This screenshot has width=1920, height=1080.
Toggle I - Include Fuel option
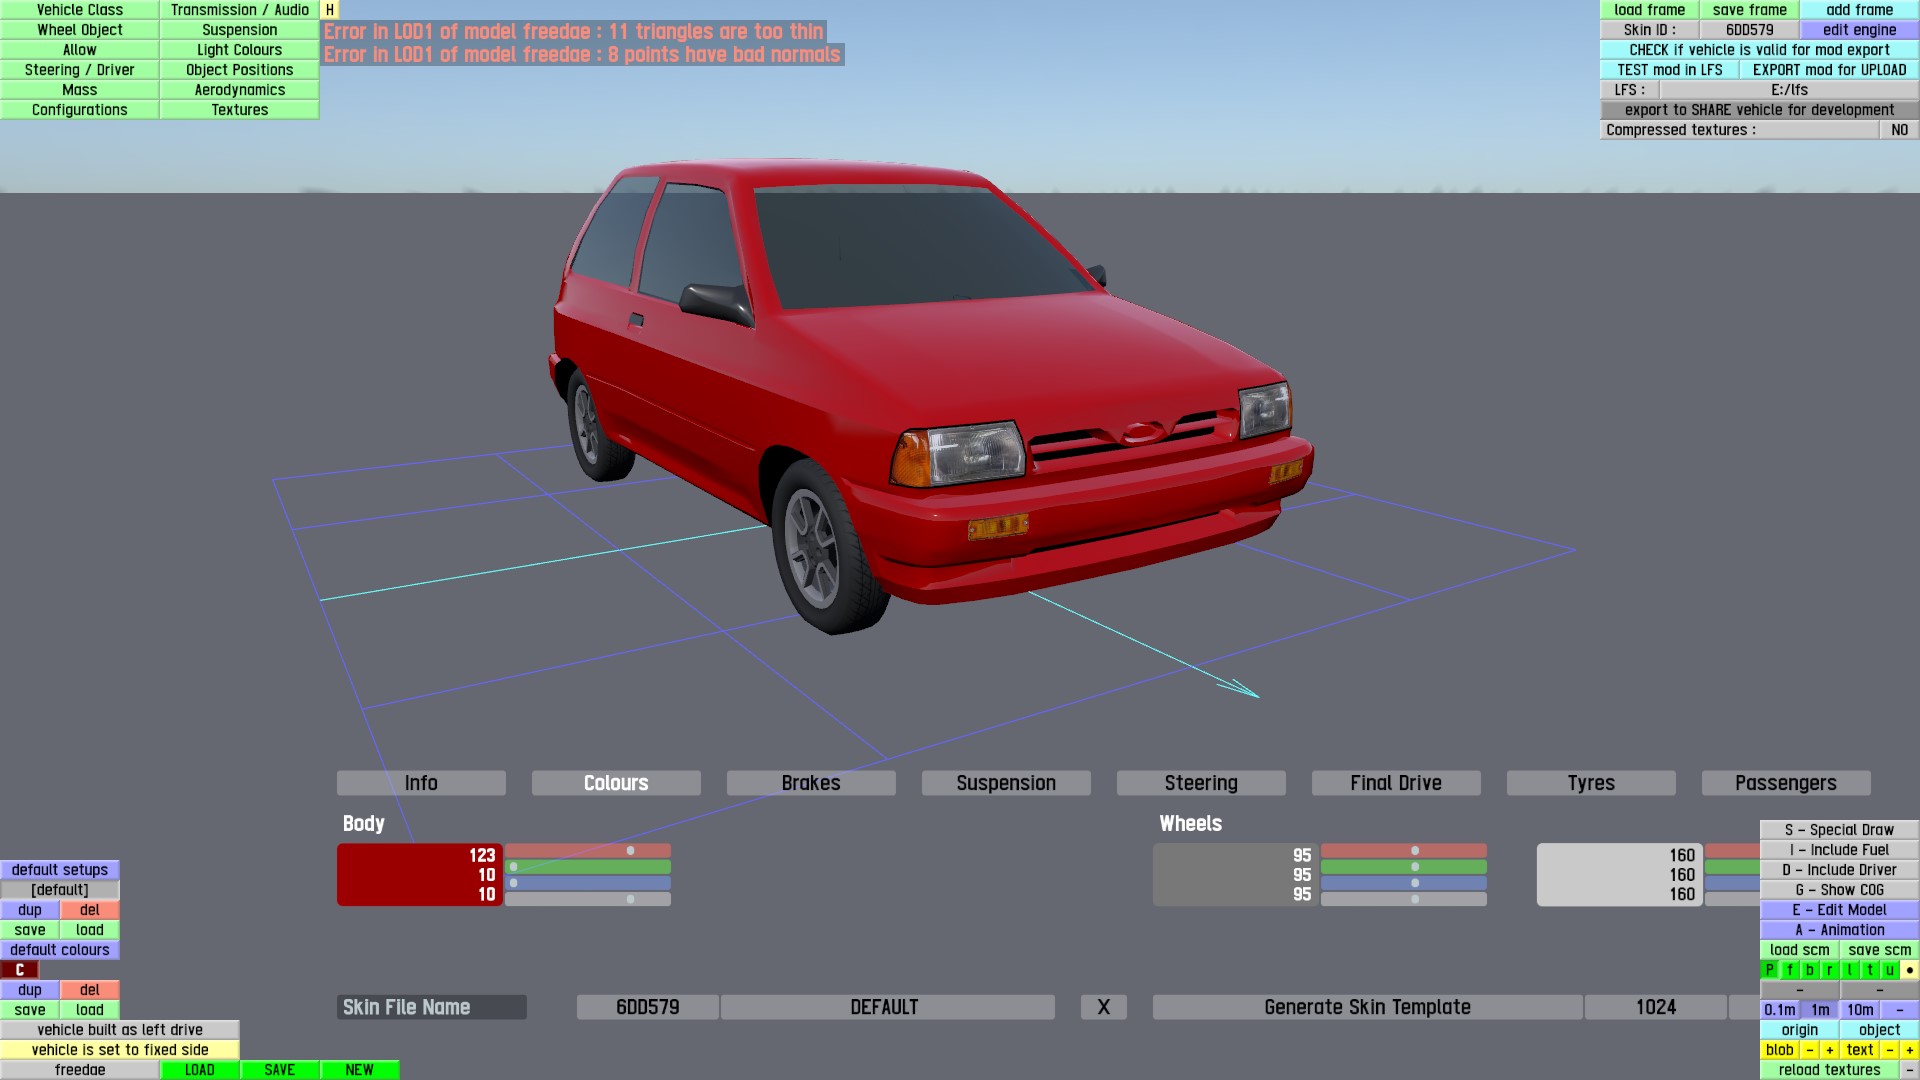(x=1839, y=850)
